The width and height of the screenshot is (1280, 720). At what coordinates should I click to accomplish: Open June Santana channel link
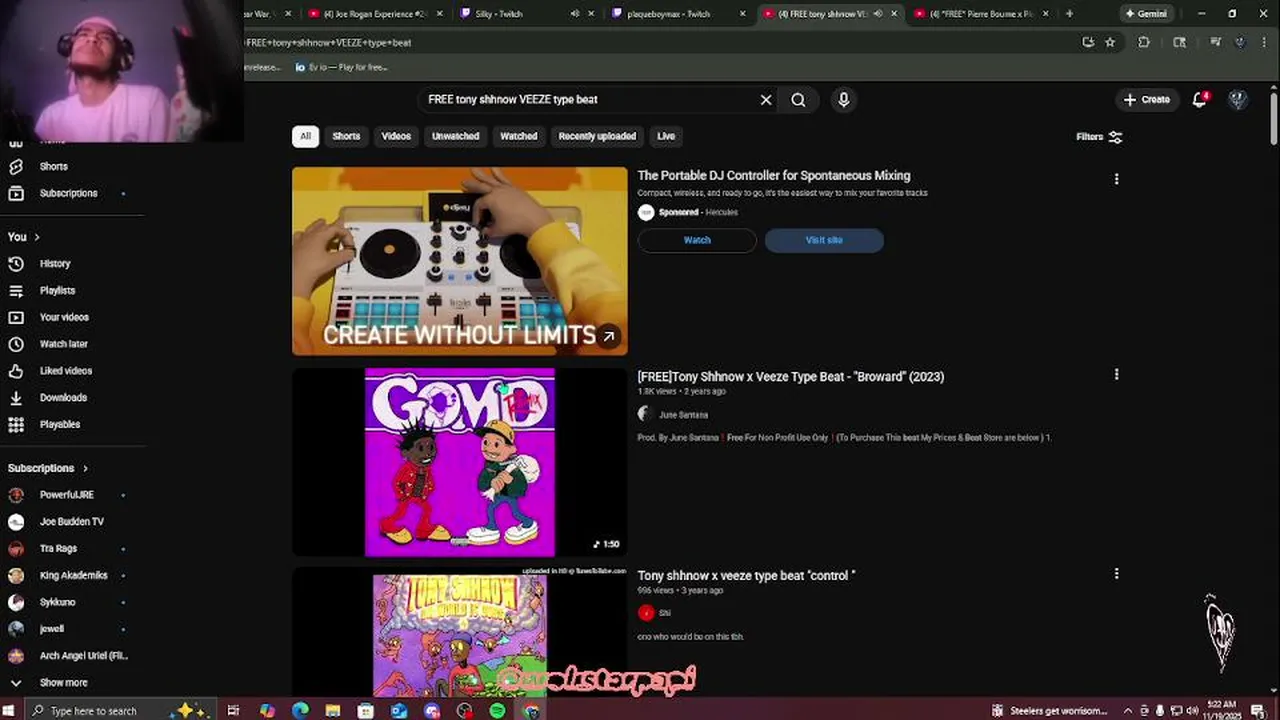point(683,415)
